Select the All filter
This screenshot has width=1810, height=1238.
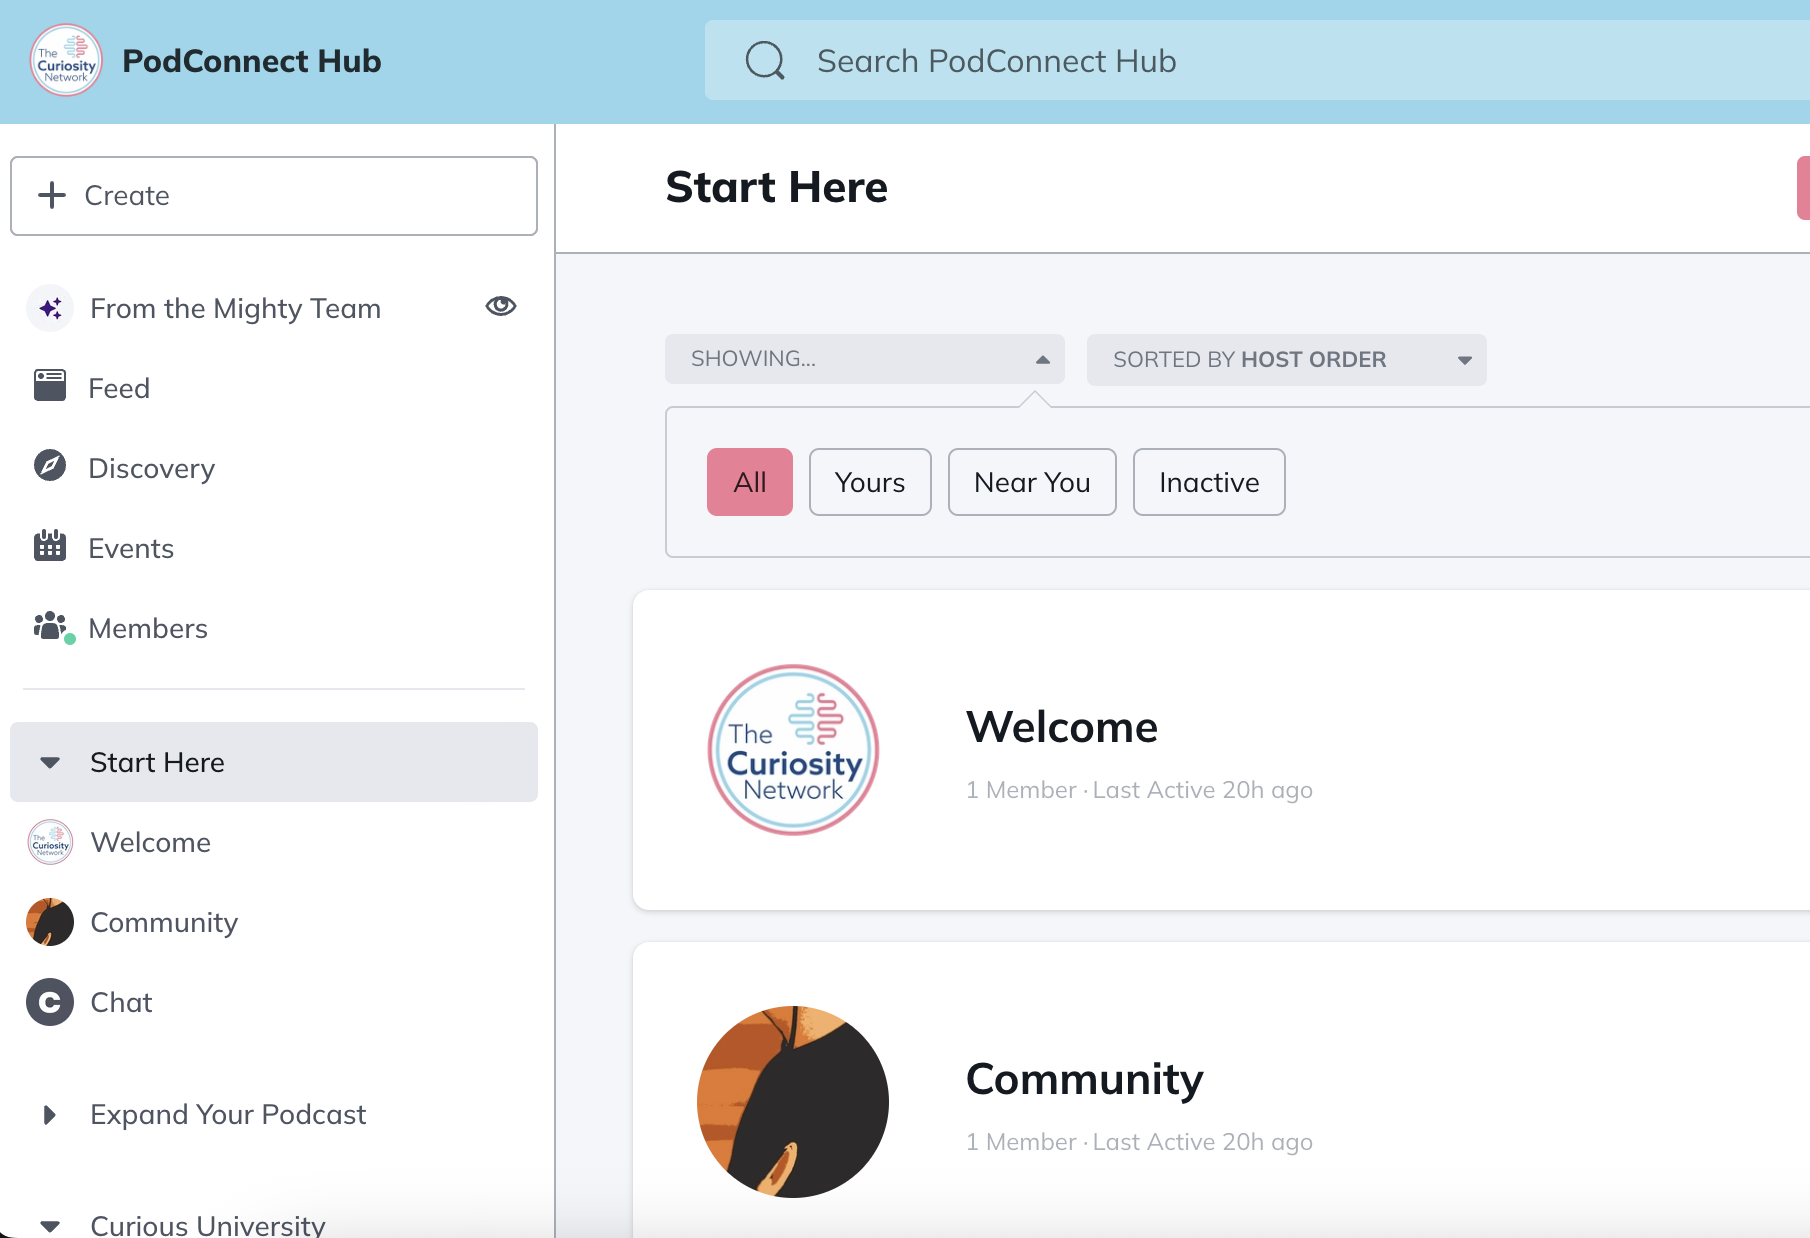pos(750,482)
